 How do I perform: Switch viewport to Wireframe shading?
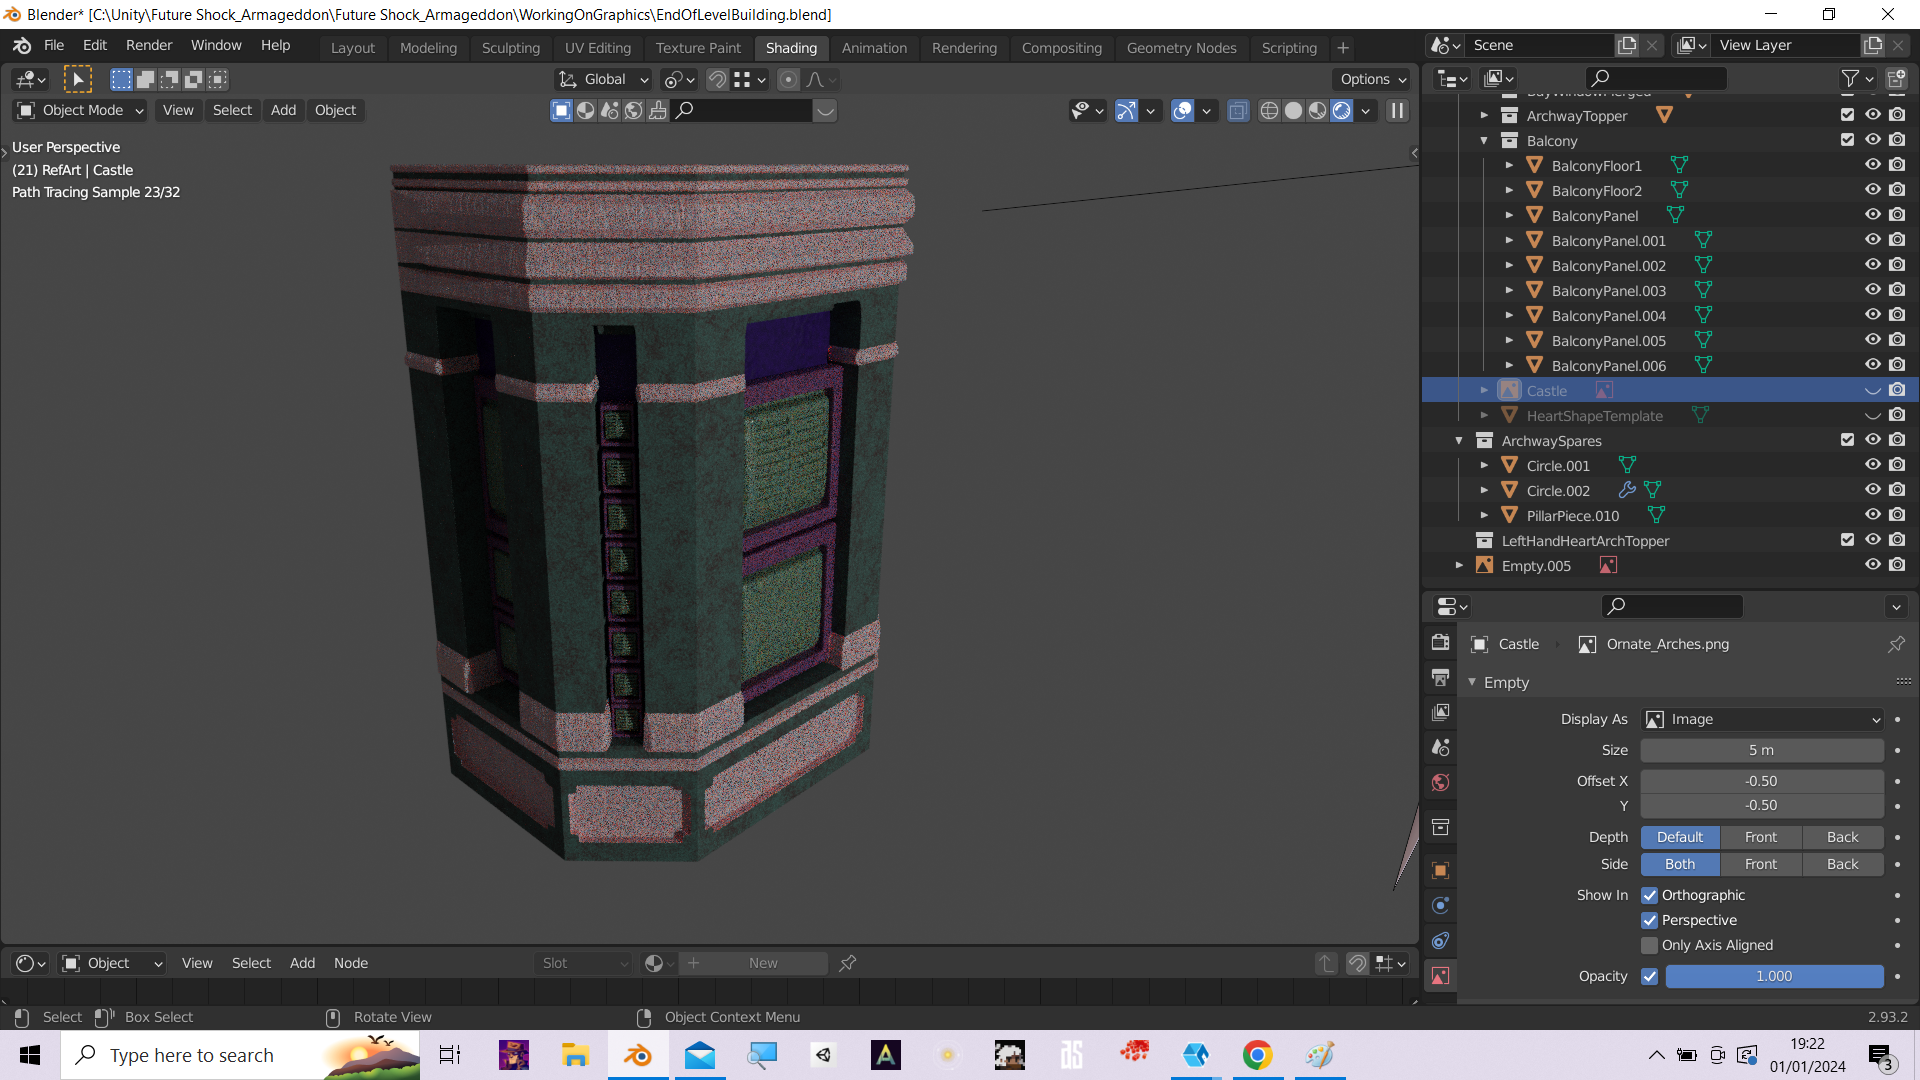1269,110
